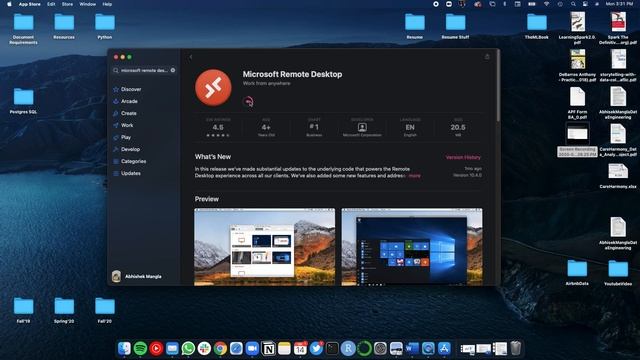Select the AirbnbData folder on the desktop
The image size is (640, 360).
click(577, 272)
